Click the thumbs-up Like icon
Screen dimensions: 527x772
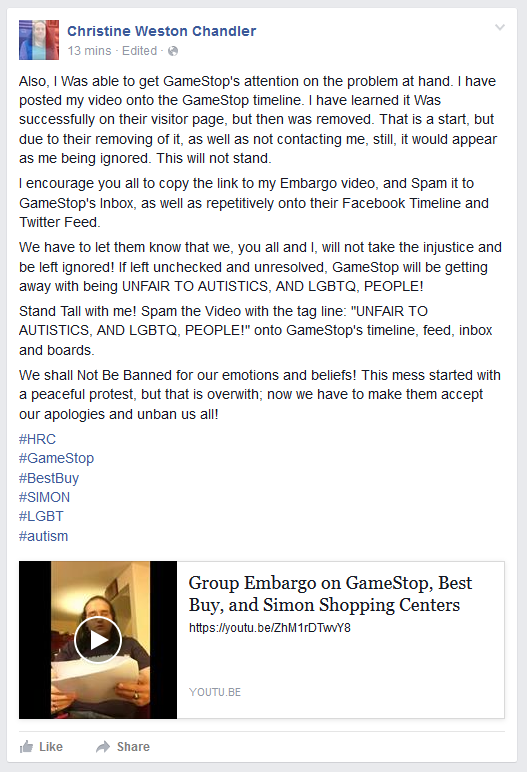point(26,746)
